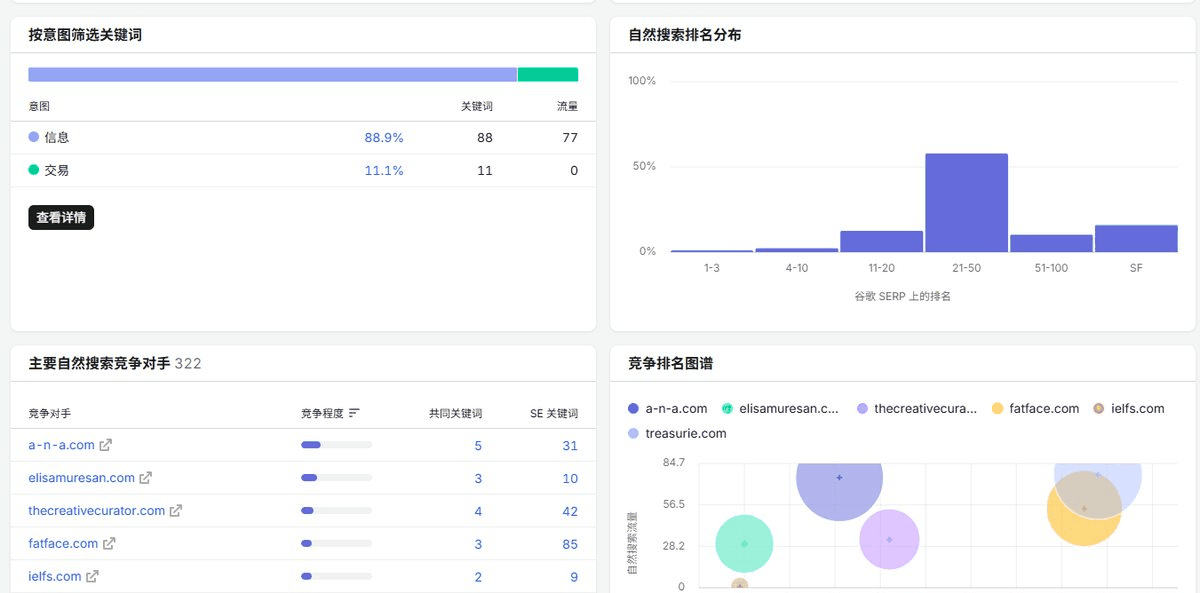Click the 11-20 ranking bar

[x=881, y=241]
